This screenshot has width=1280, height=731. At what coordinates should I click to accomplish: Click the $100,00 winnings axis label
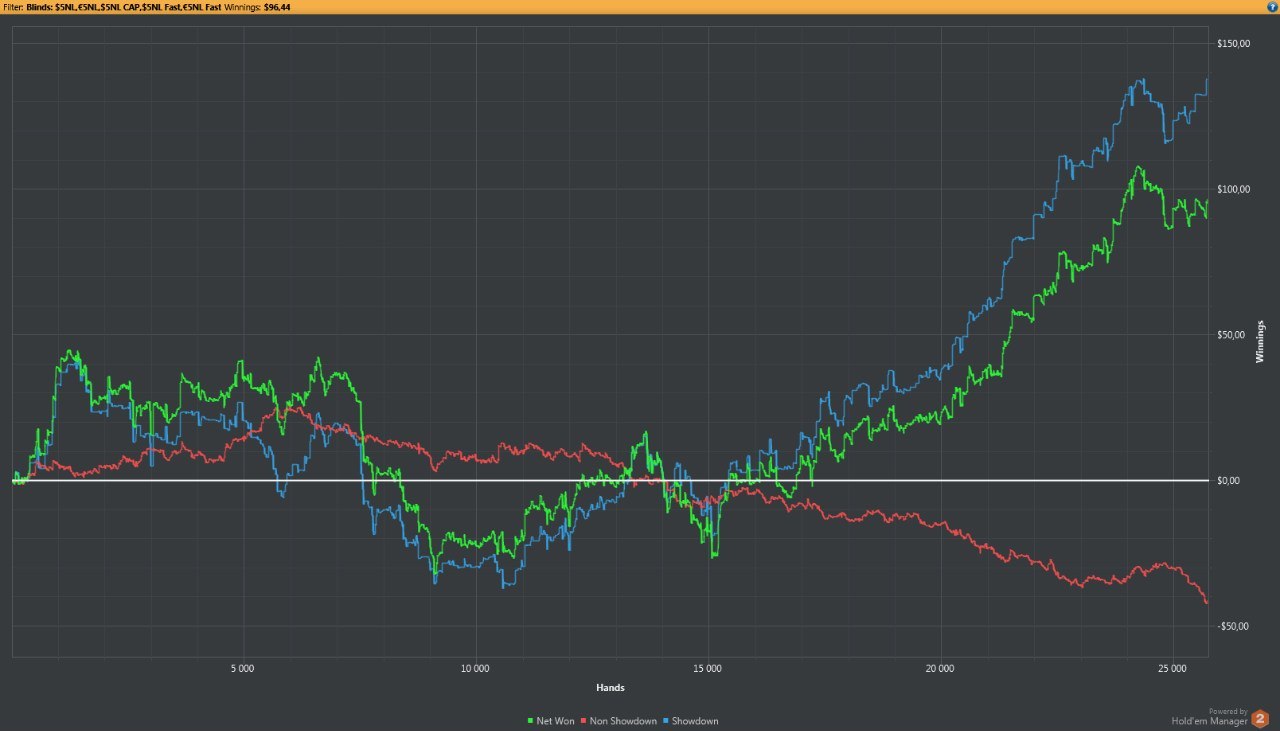click(1233, 189)
